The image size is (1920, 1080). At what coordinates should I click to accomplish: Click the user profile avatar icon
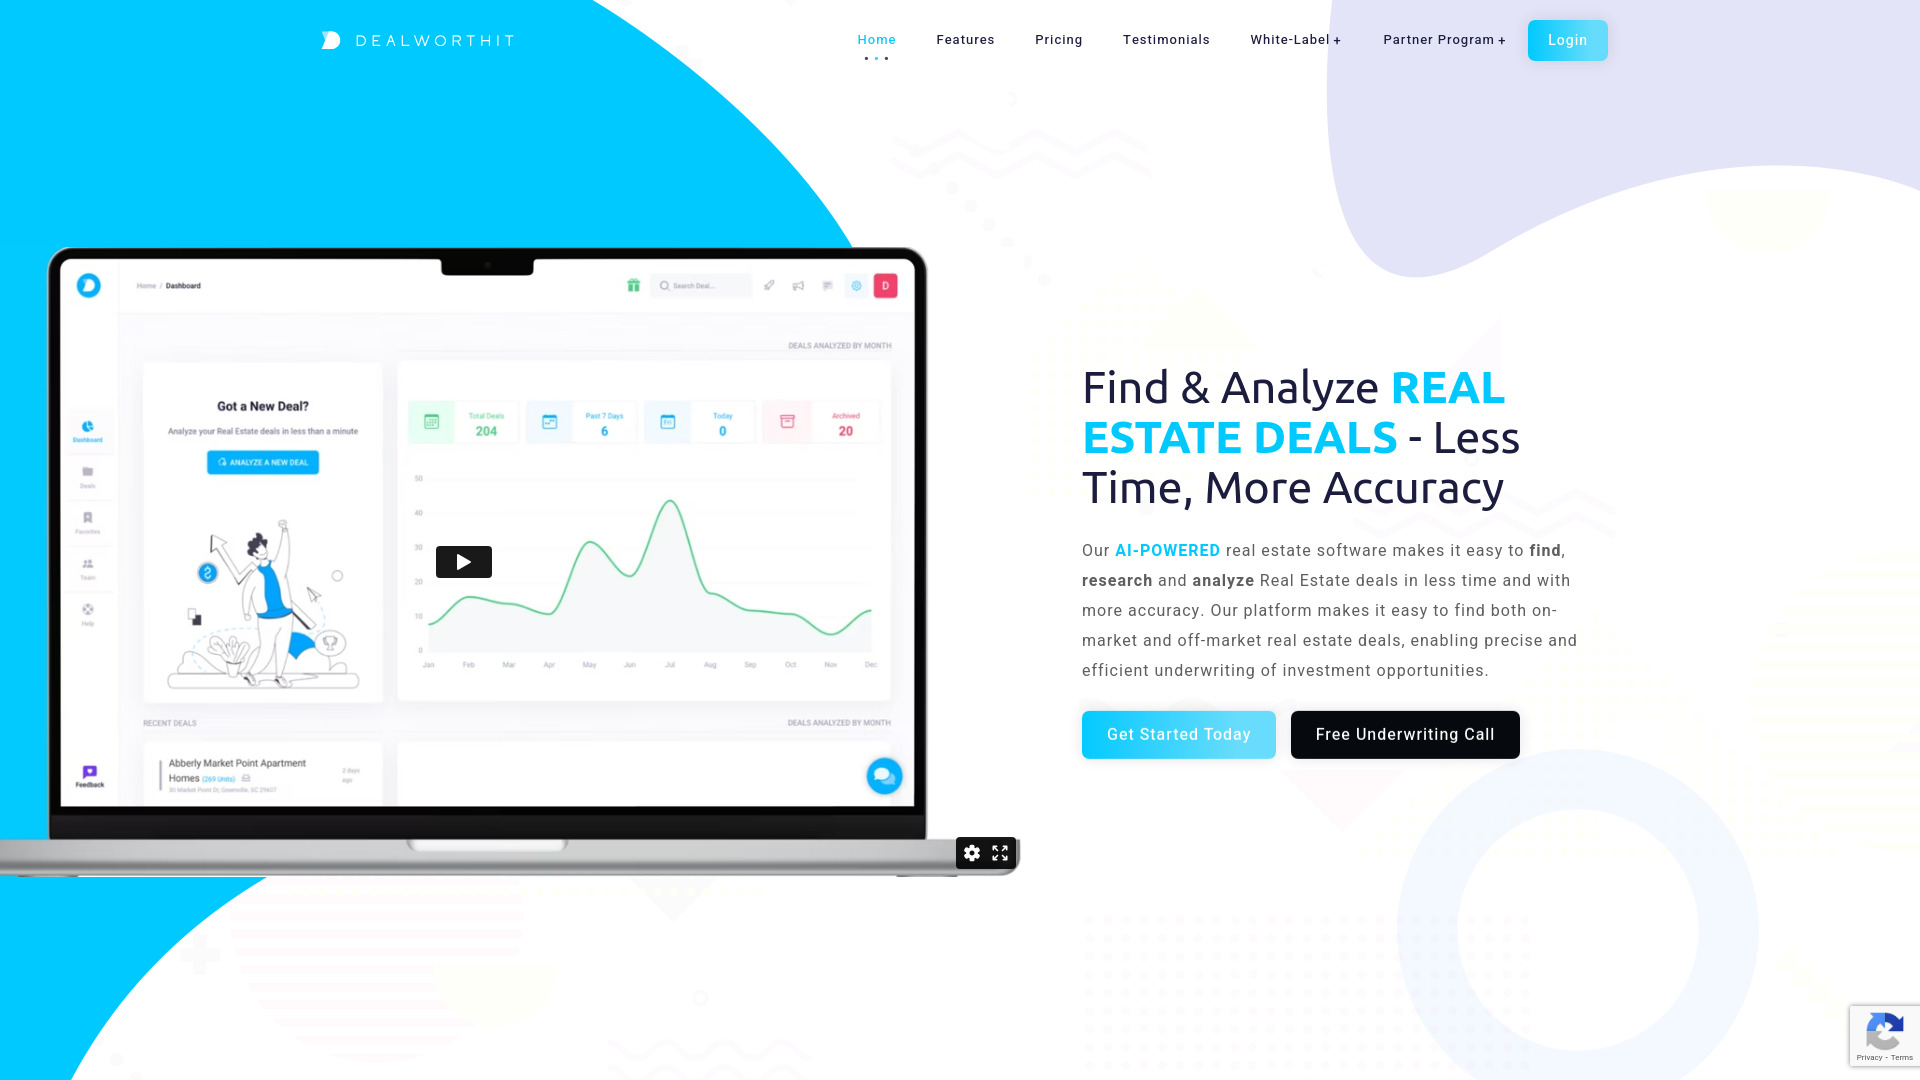[x=885, y=285]
